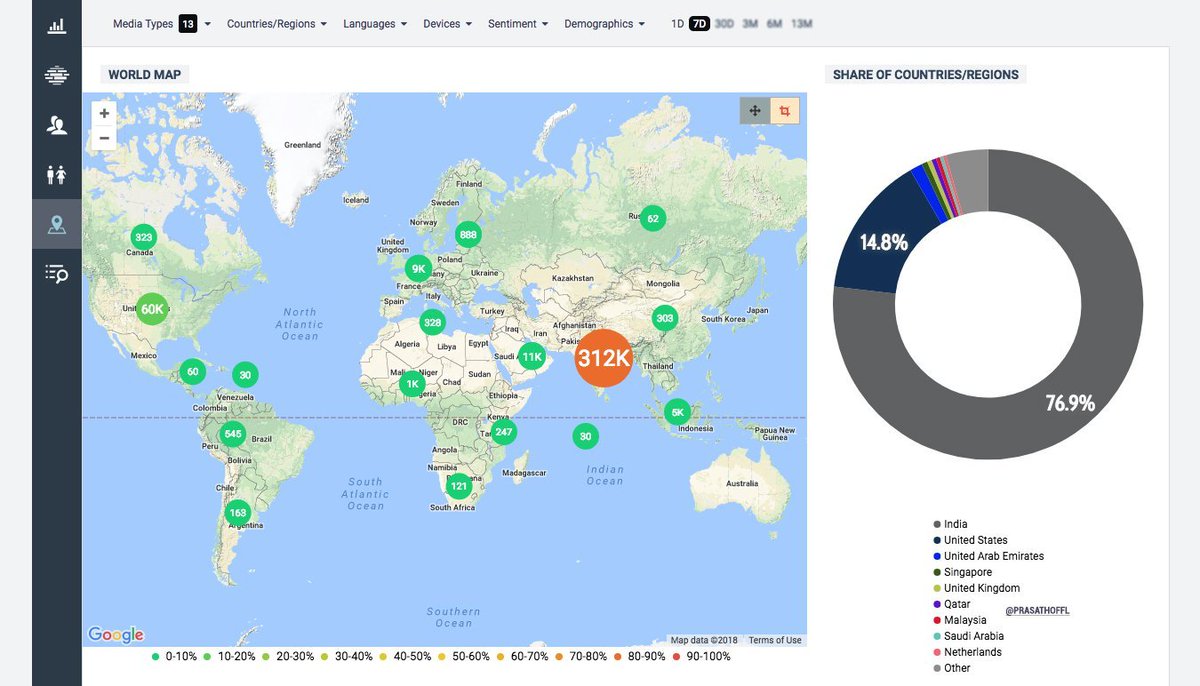This screenshot has height=686, width=1200.
Task: Toggle Singapore legend entry
Action: click(x=962, y=572)
